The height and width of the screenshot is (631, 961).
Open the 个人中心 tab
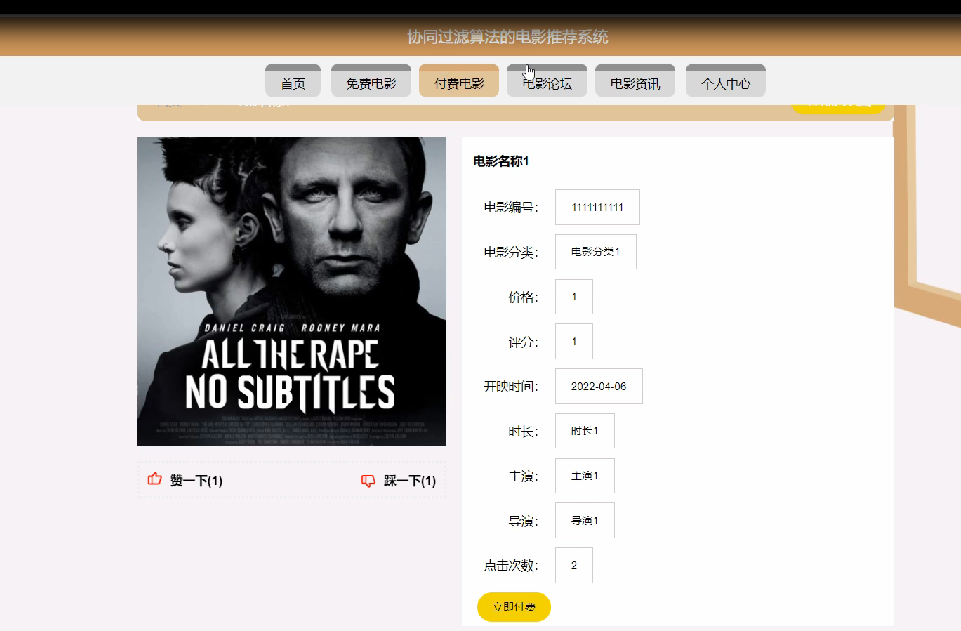pyautogui.click(x=726, y=81)
